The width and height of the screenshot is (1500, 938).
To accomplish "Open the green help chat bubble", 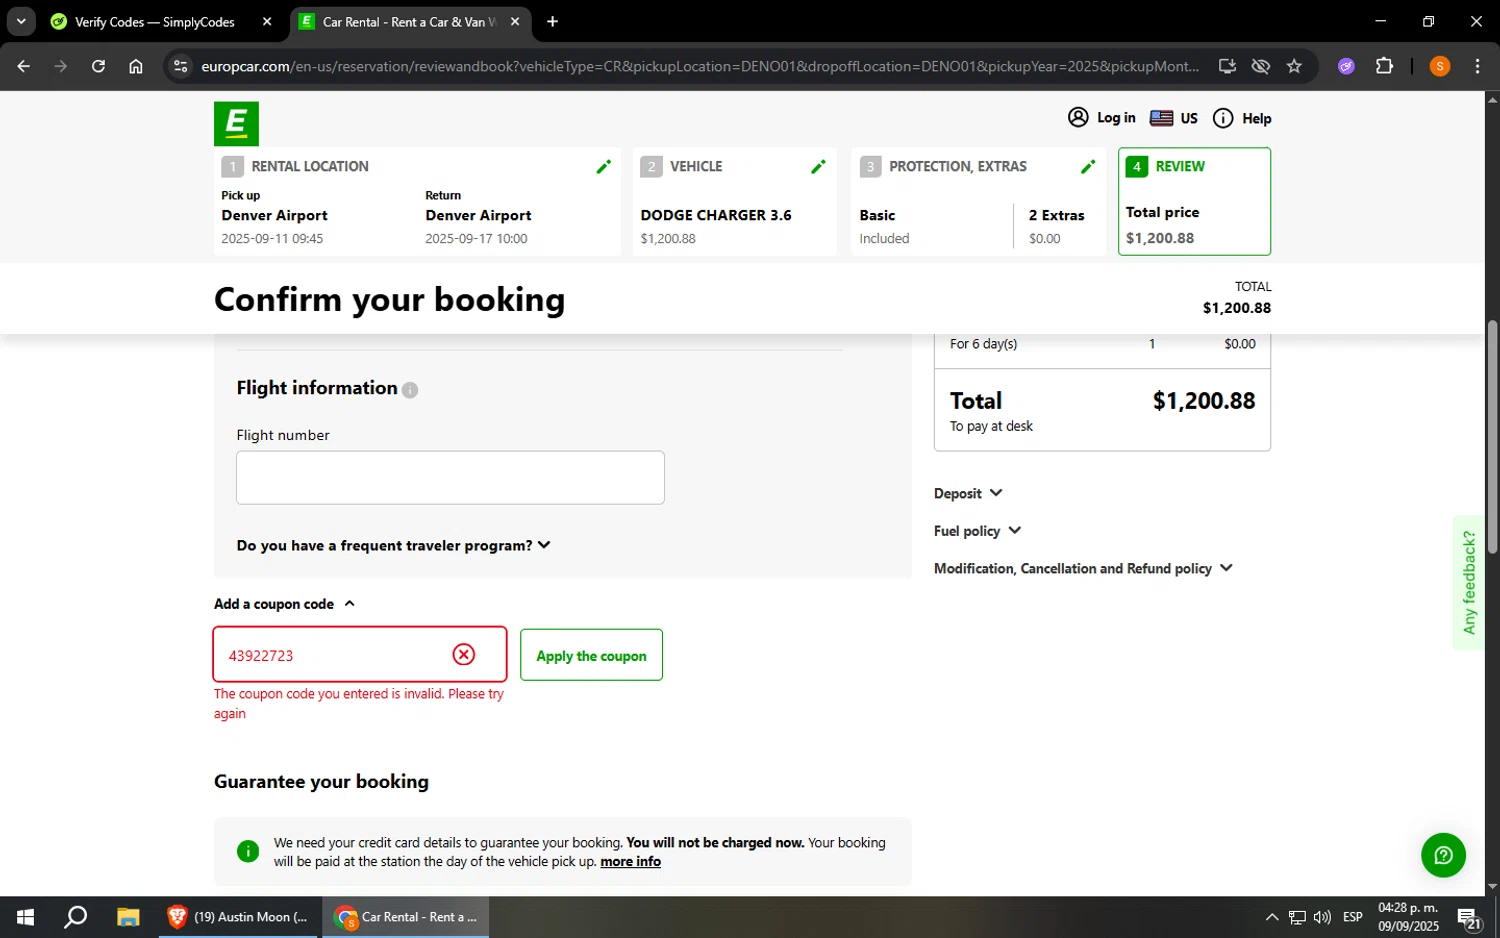I will click(1443, 855).
